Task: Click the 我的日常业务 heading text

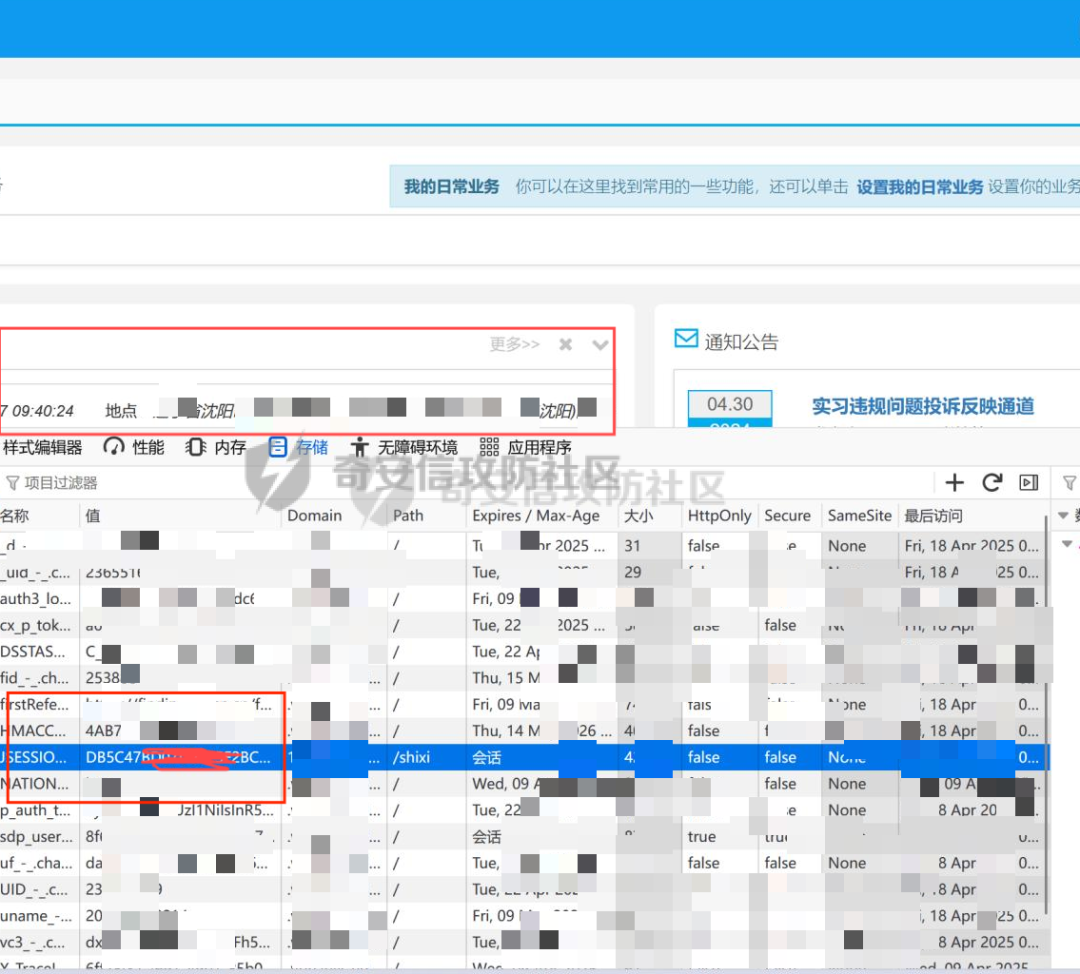Action: point(451,187)
